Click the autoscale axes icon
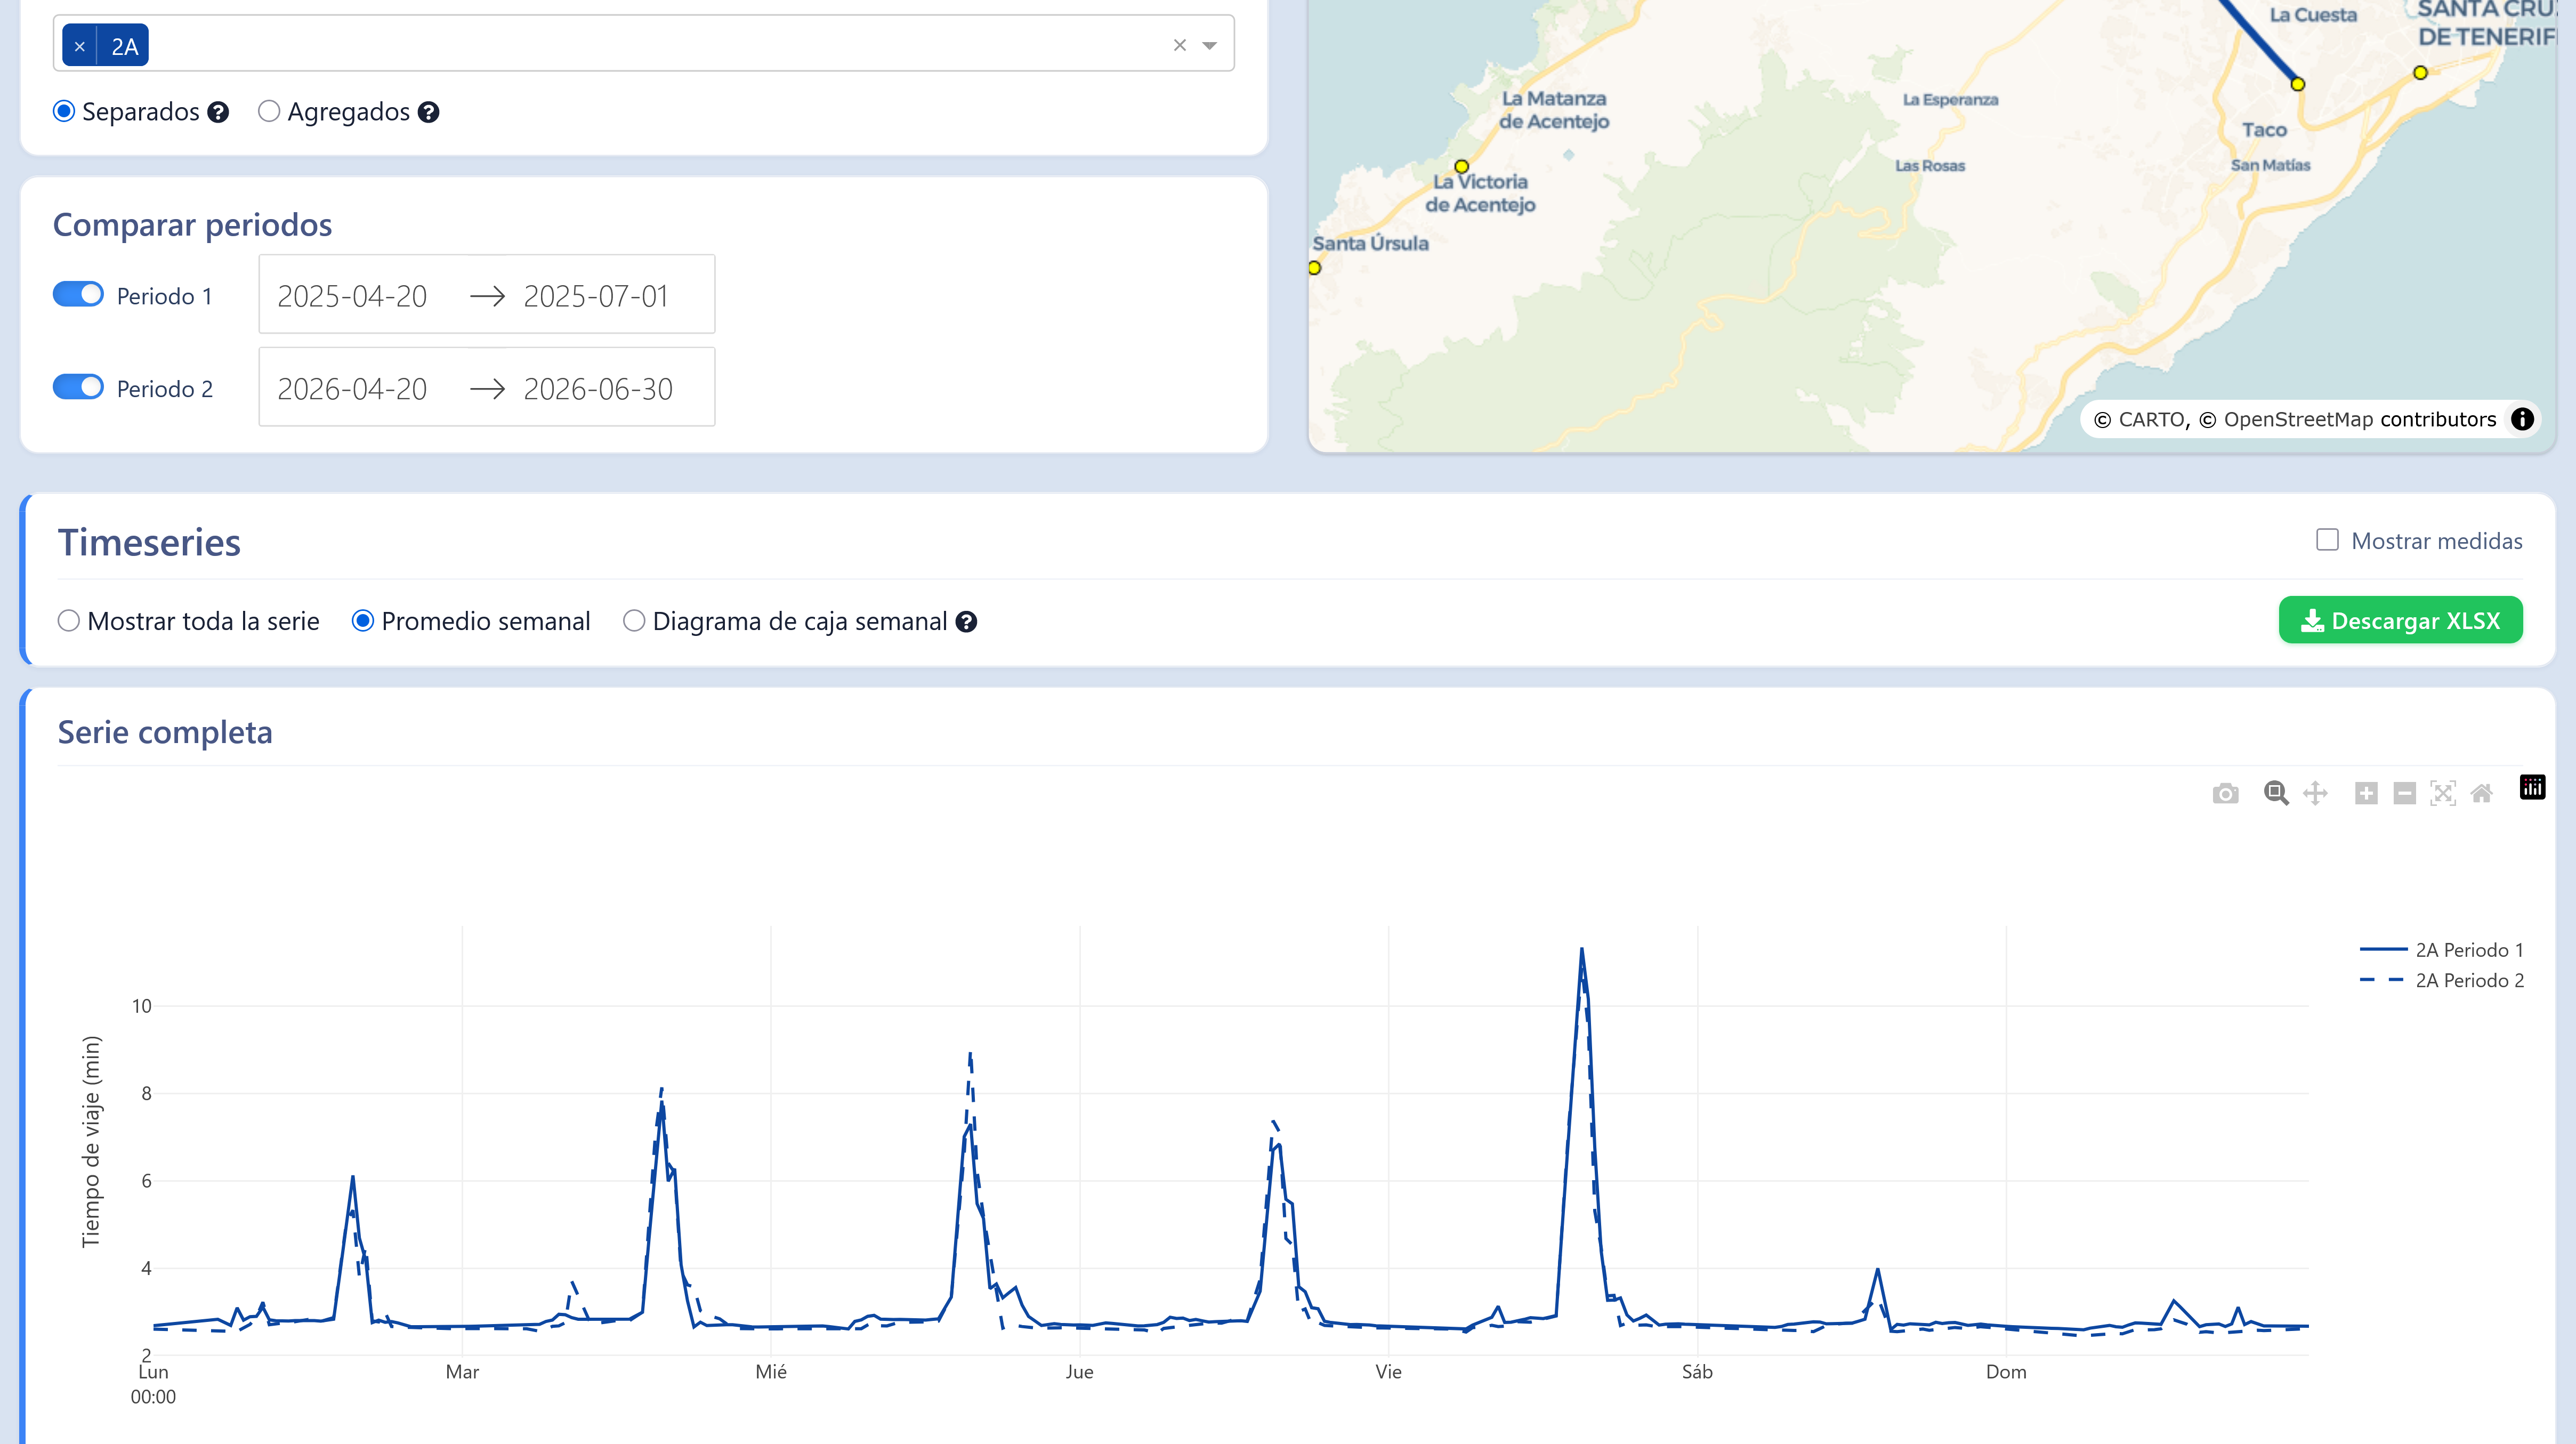 click(2443, 794)
